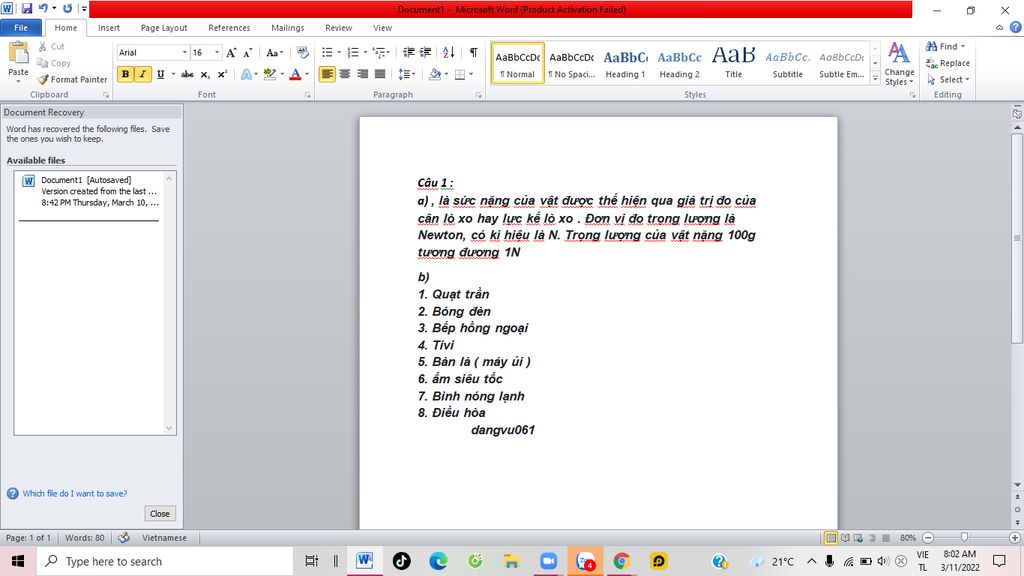Open the font name dropdown Arial
The width and height of the screenshot is (1024, 576).
184,52
